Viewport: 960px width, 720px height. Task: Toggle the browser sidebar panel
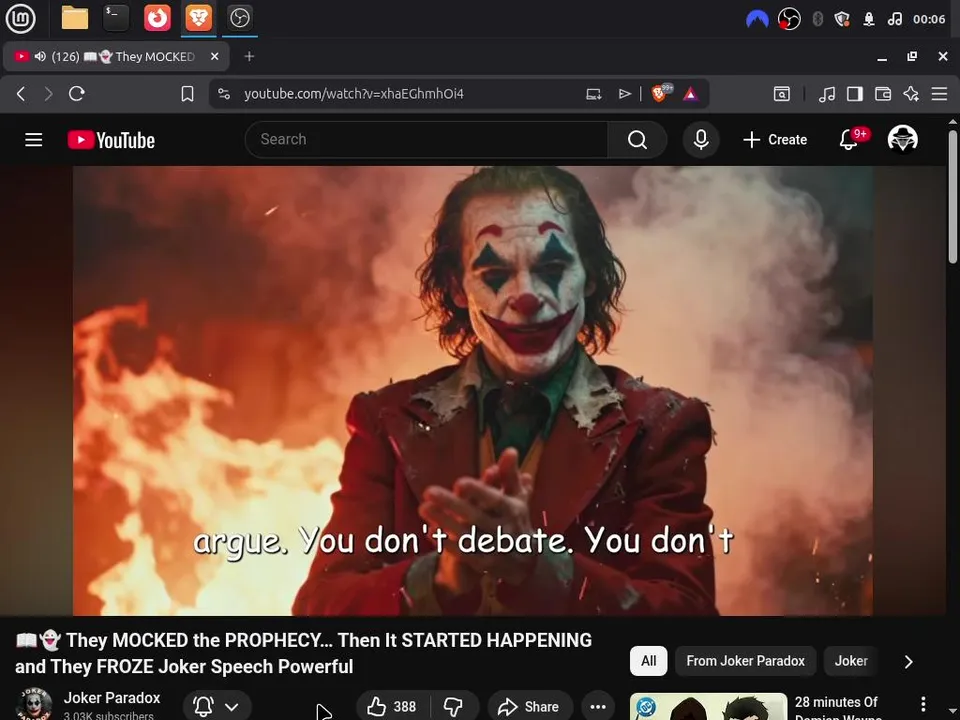pos(855,94)
